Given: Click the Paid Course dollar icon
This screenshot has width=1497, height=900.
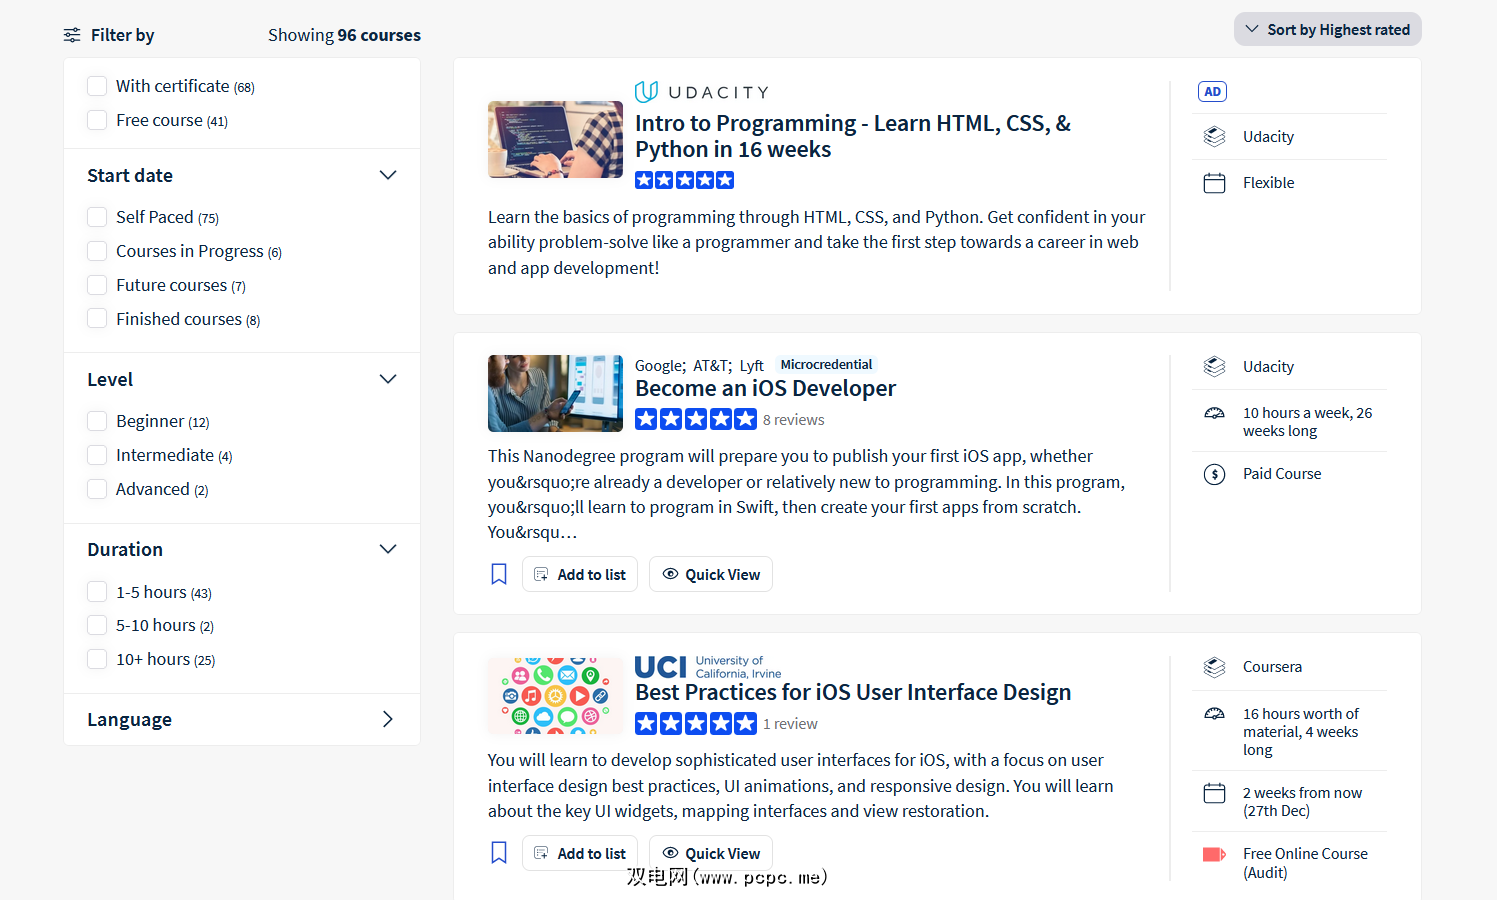Looking at the screenshot, I should pyautogui.click(x=1214, y=474).
